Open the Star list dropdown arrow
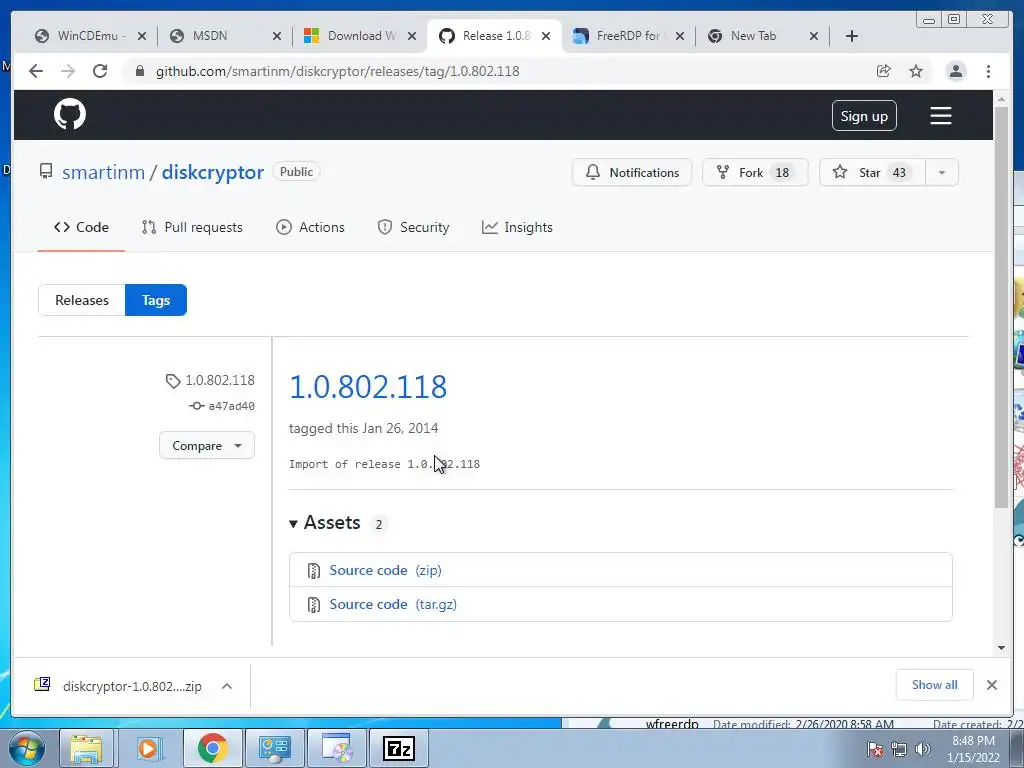Screen dimensions: 1024x768 [x=942, y=172]
